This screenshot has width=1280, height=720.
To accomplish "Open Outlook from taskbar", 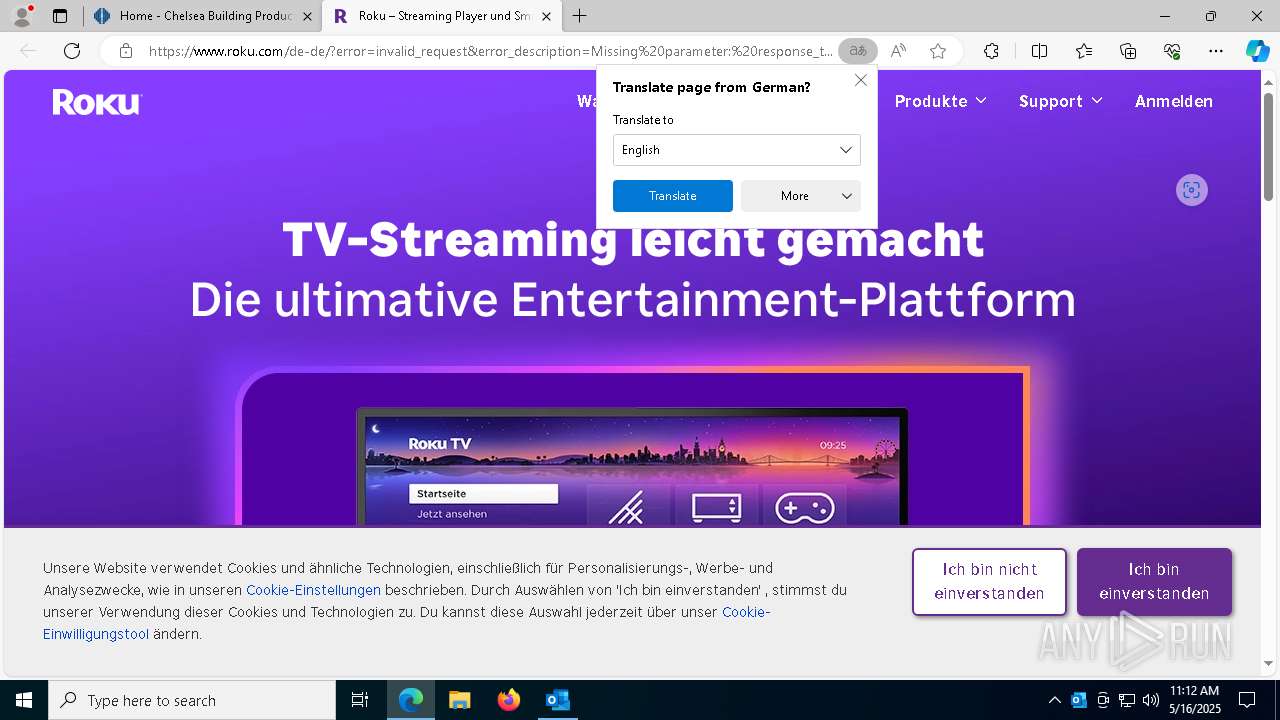I will tap(557, 700).
